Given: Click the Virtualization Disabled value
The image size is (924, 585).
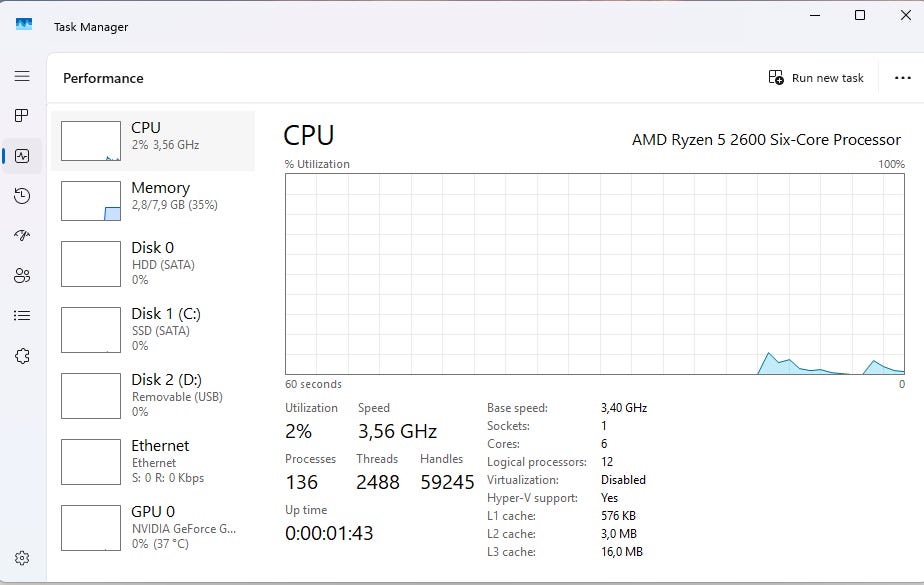Looking at the screenshot, I should [x=623, y=480].
